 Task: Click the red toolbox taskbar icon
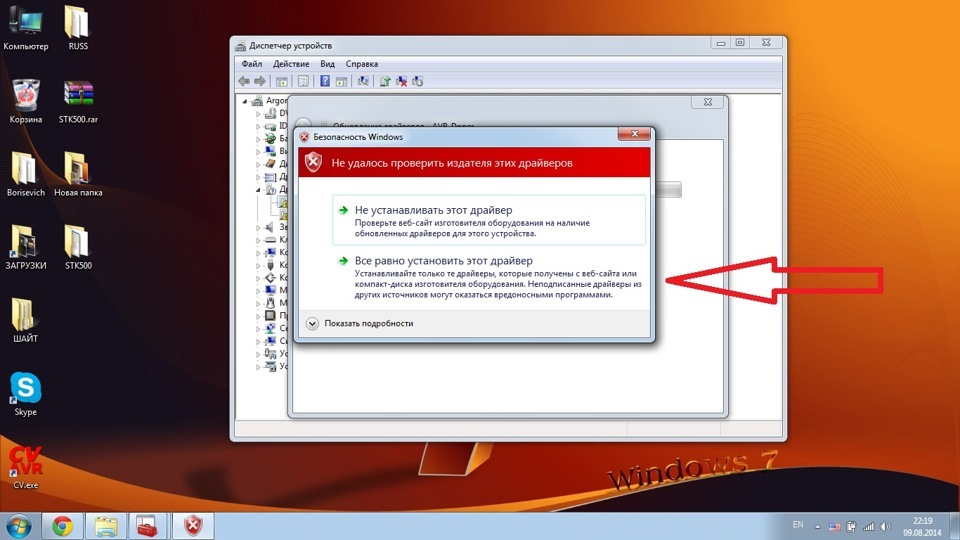pyautogui.click(x=149, y=526)
